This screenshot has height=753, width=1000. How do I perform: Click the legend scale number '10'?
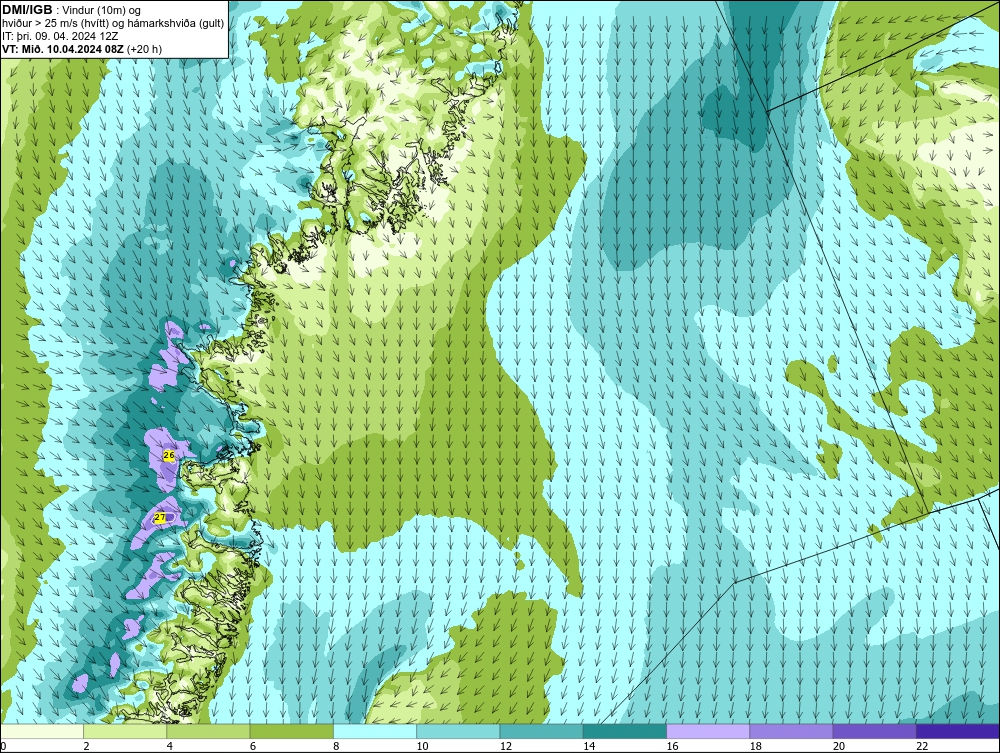tap(422, 747)
